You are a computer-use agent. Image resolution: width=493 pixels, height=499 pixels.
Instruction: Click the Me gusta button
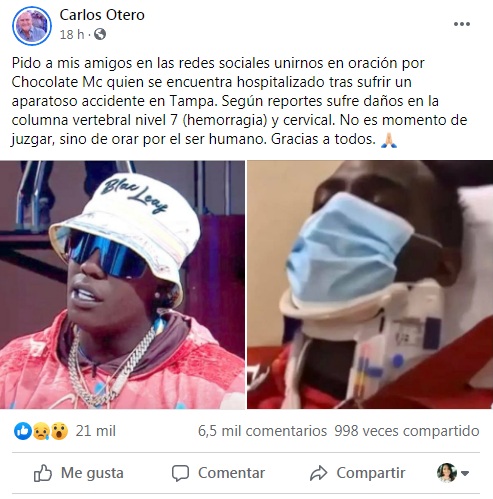(79, 473)
